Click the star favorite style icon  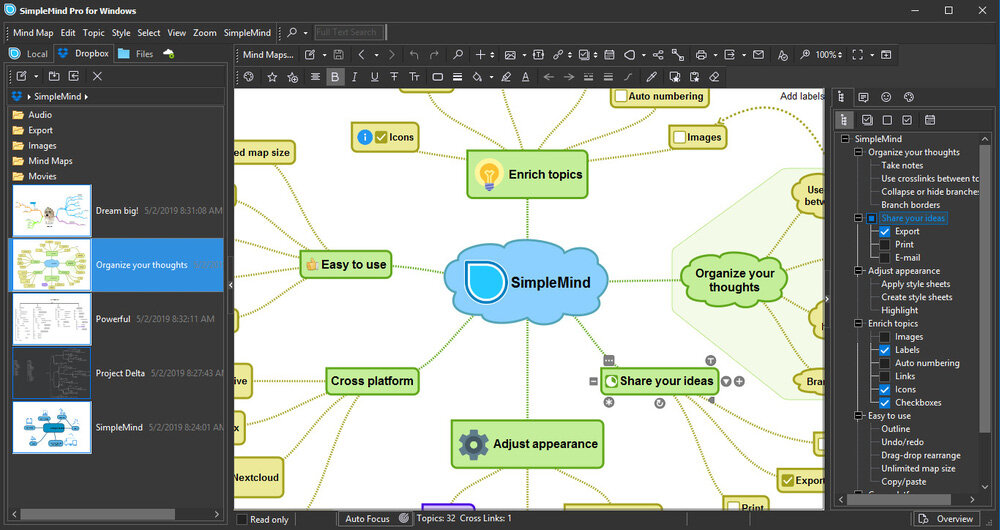272,77
